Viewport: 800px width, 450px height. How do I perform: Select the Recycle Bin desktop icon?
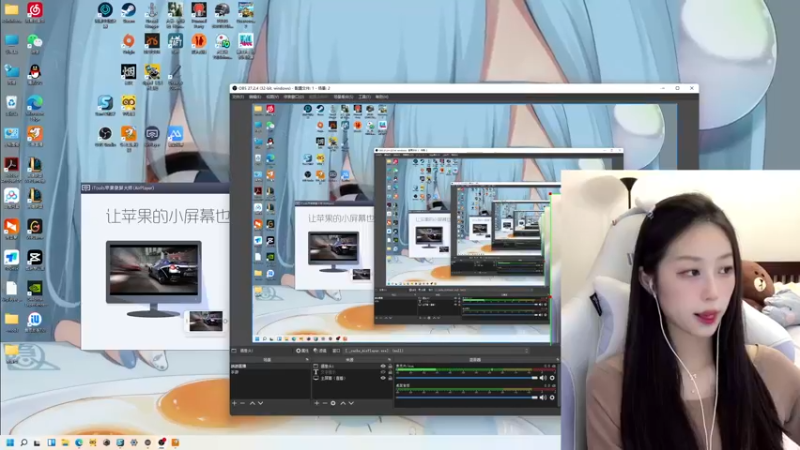(11, 103)
